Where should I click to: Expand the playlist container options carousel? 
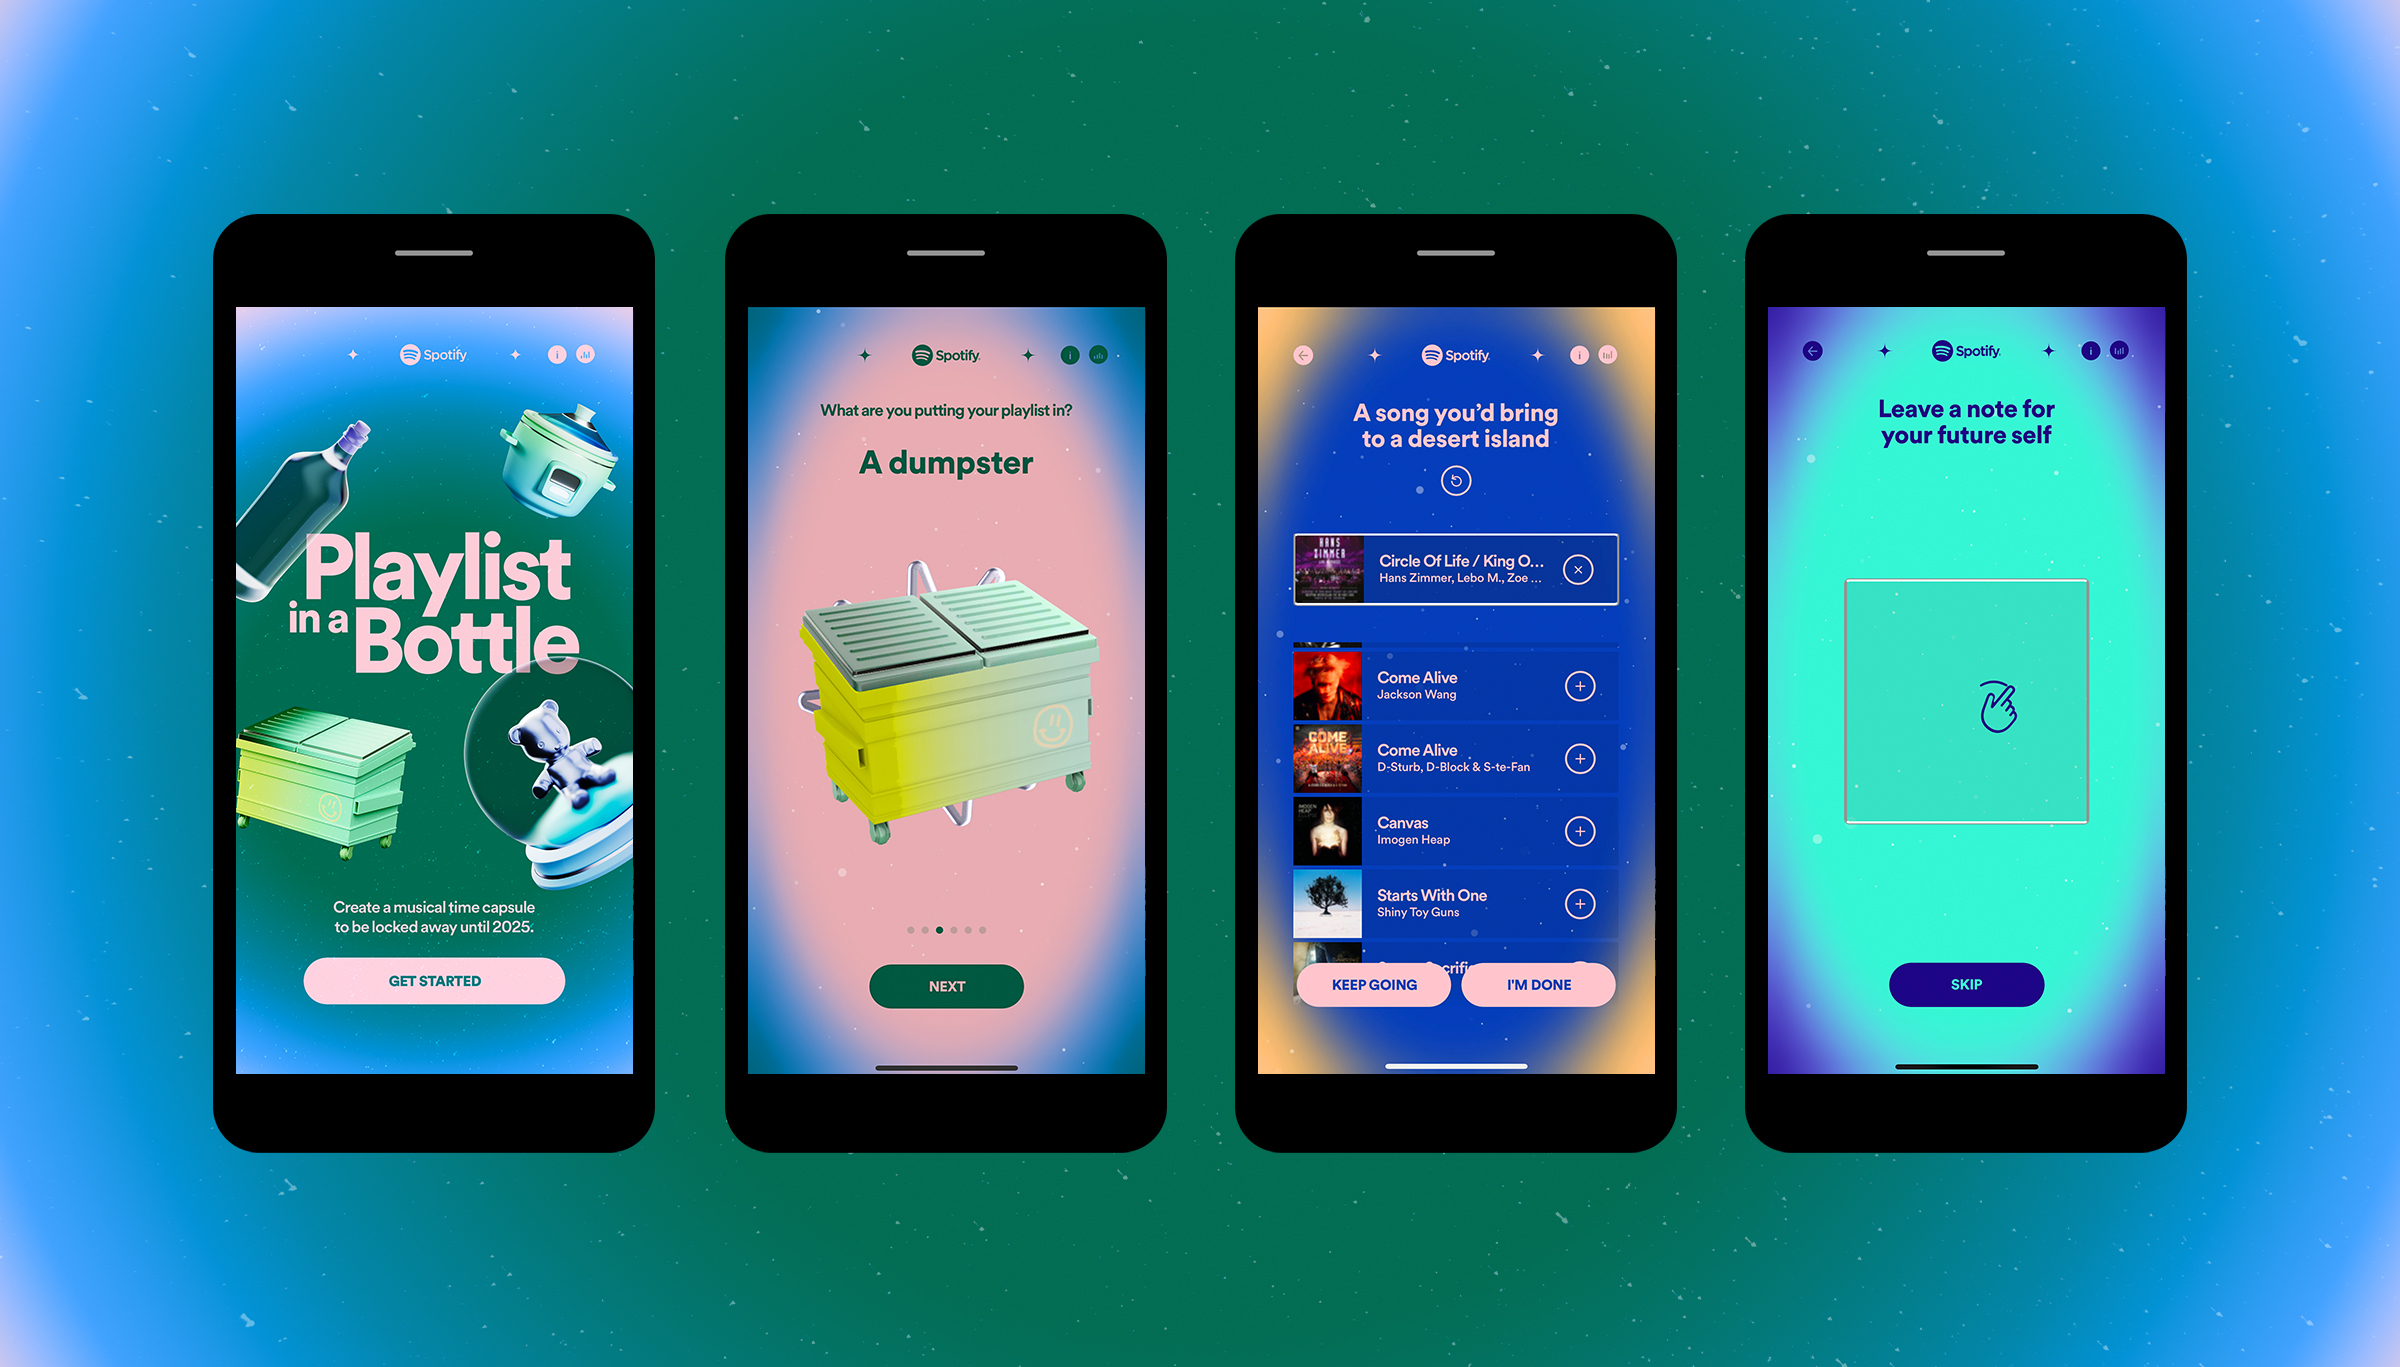946,928
